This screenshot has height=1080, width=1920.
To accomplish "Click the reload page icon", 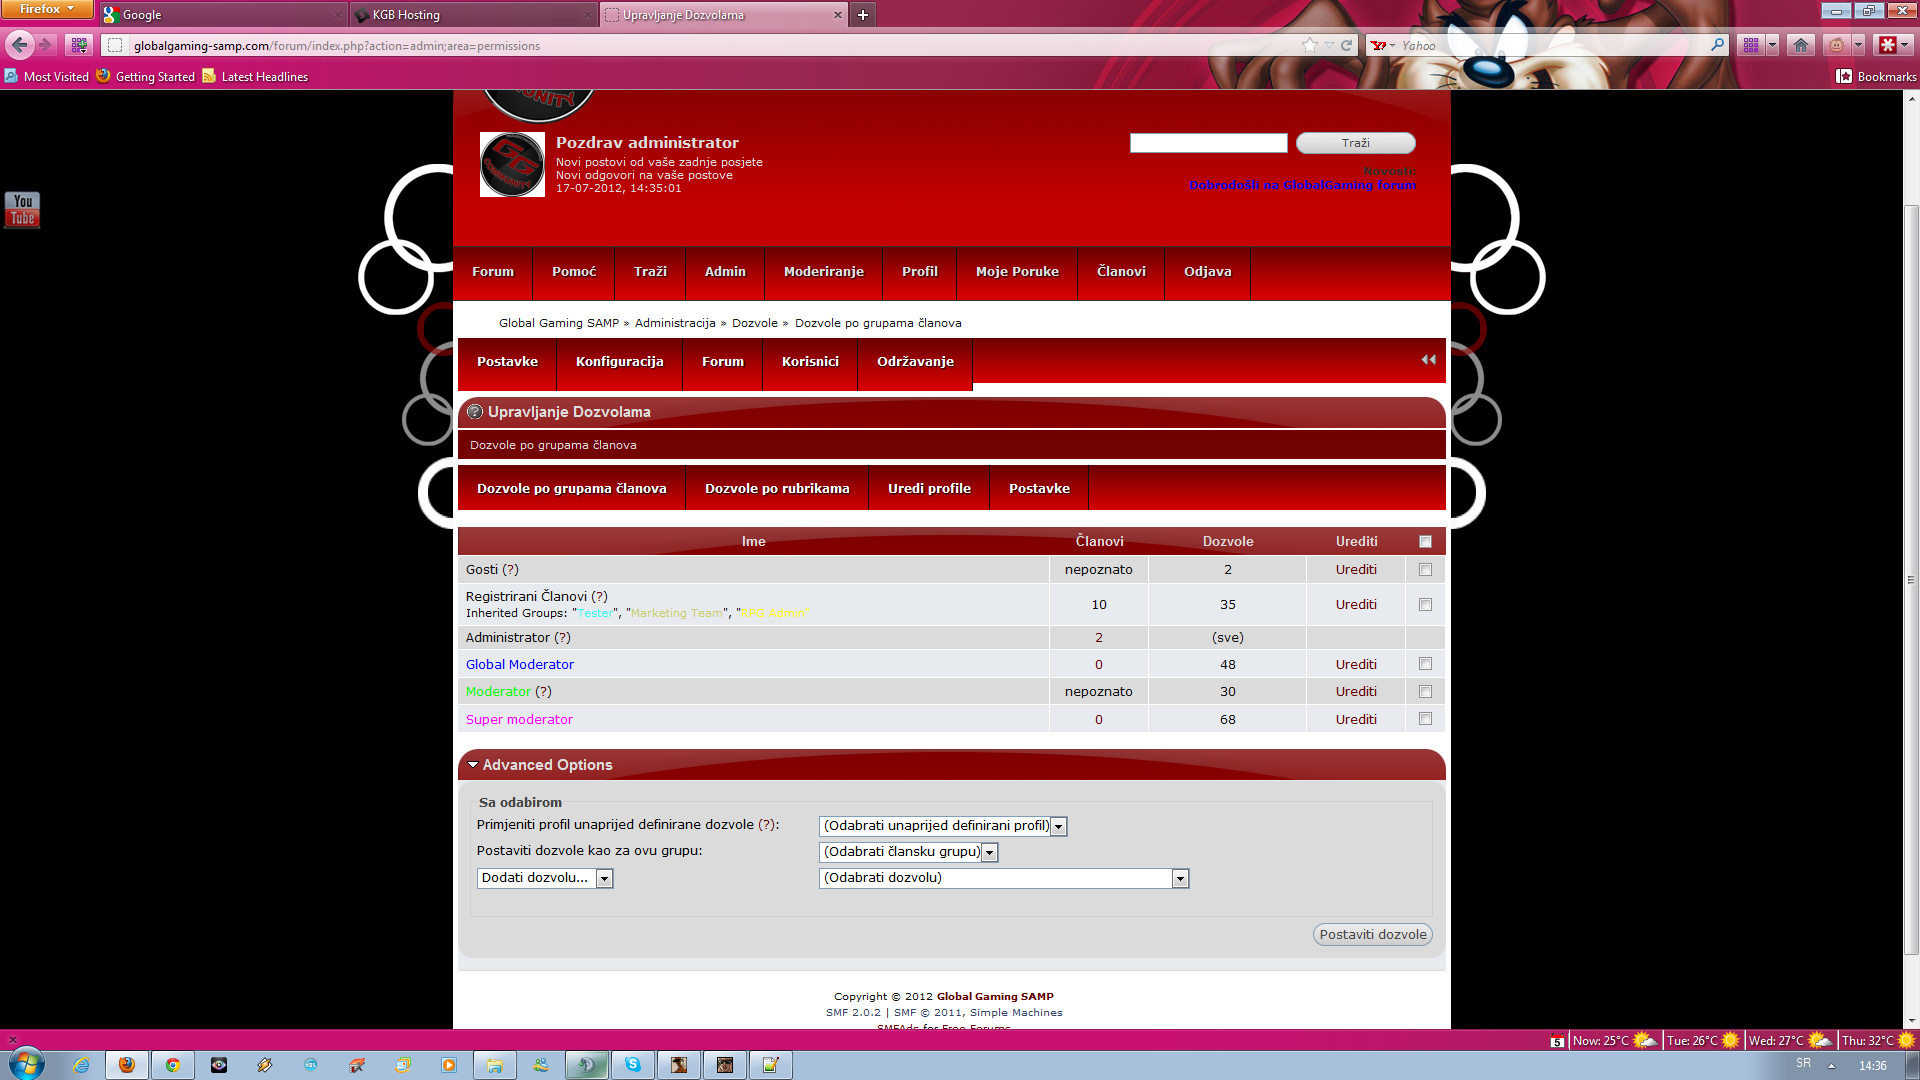I will 1347,45.
